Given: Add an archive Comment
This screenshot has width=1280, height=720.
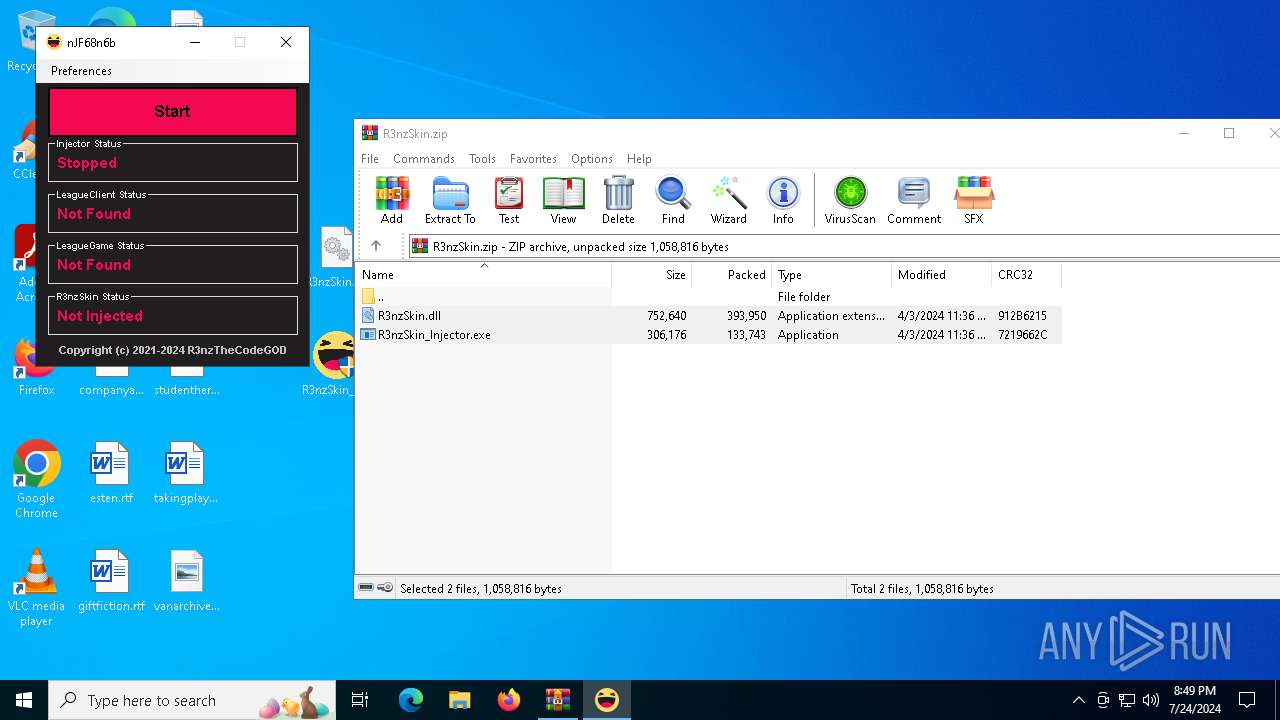Looking at the screenshot, I should tap(914, 200).
